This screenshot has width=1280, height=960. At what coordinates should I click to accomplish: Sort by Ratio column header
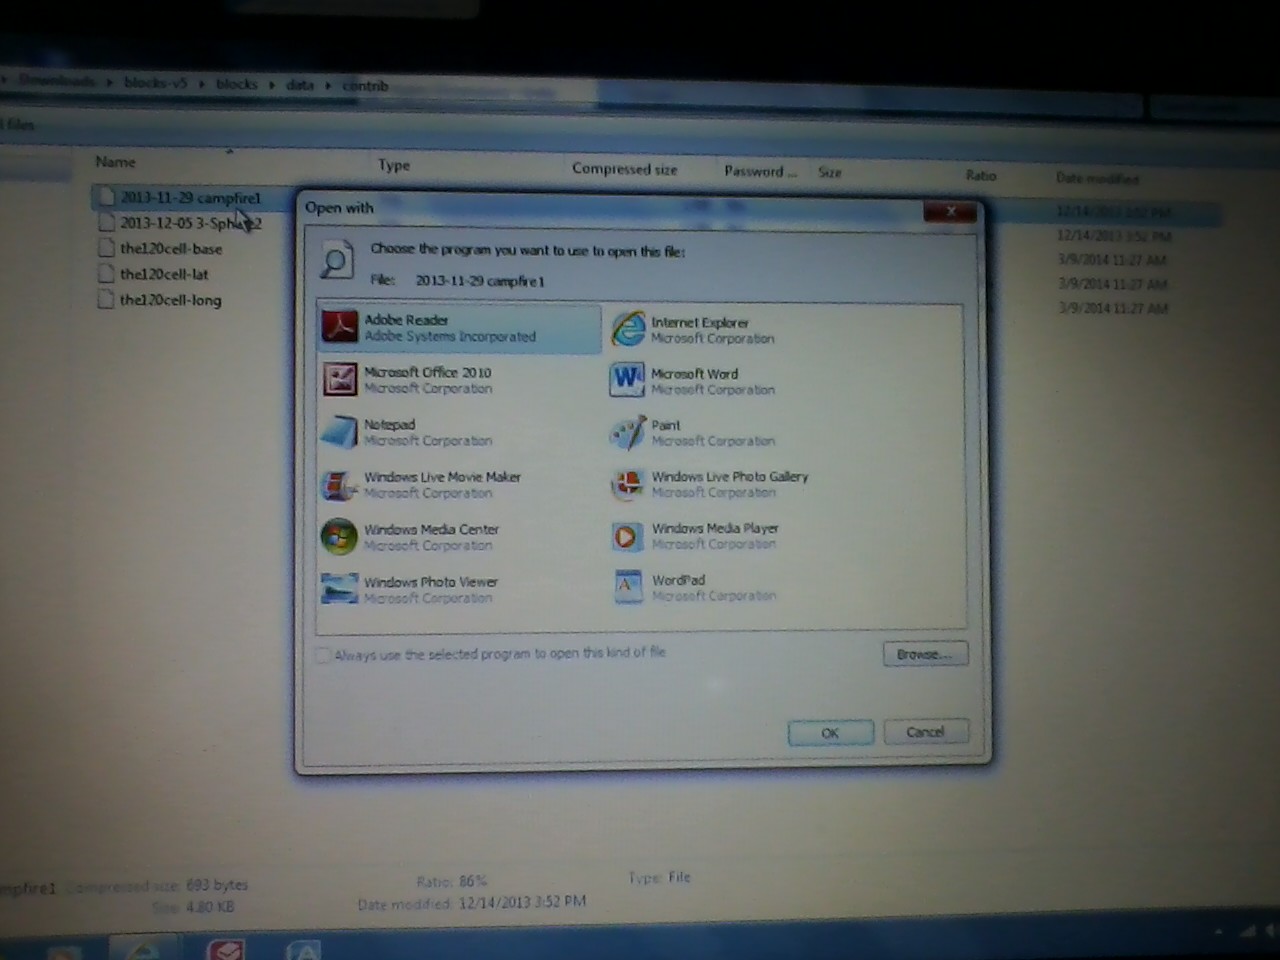pyautogui.click(x=981, y=175)
